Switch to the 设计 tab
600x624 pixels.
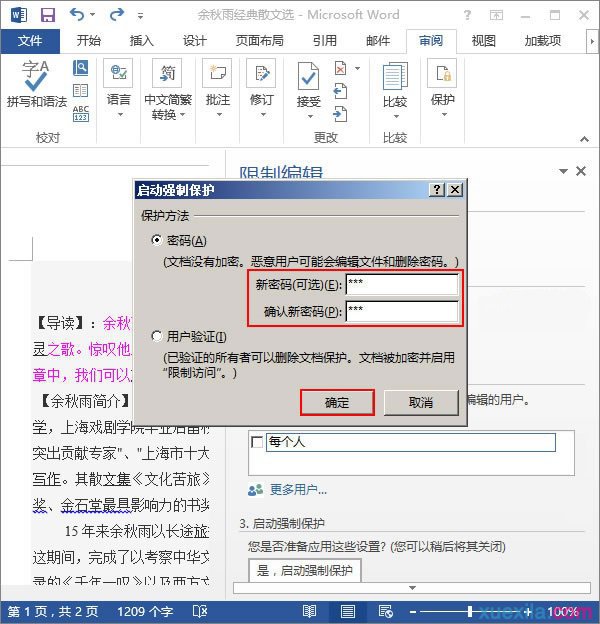(x=195, y=41)
